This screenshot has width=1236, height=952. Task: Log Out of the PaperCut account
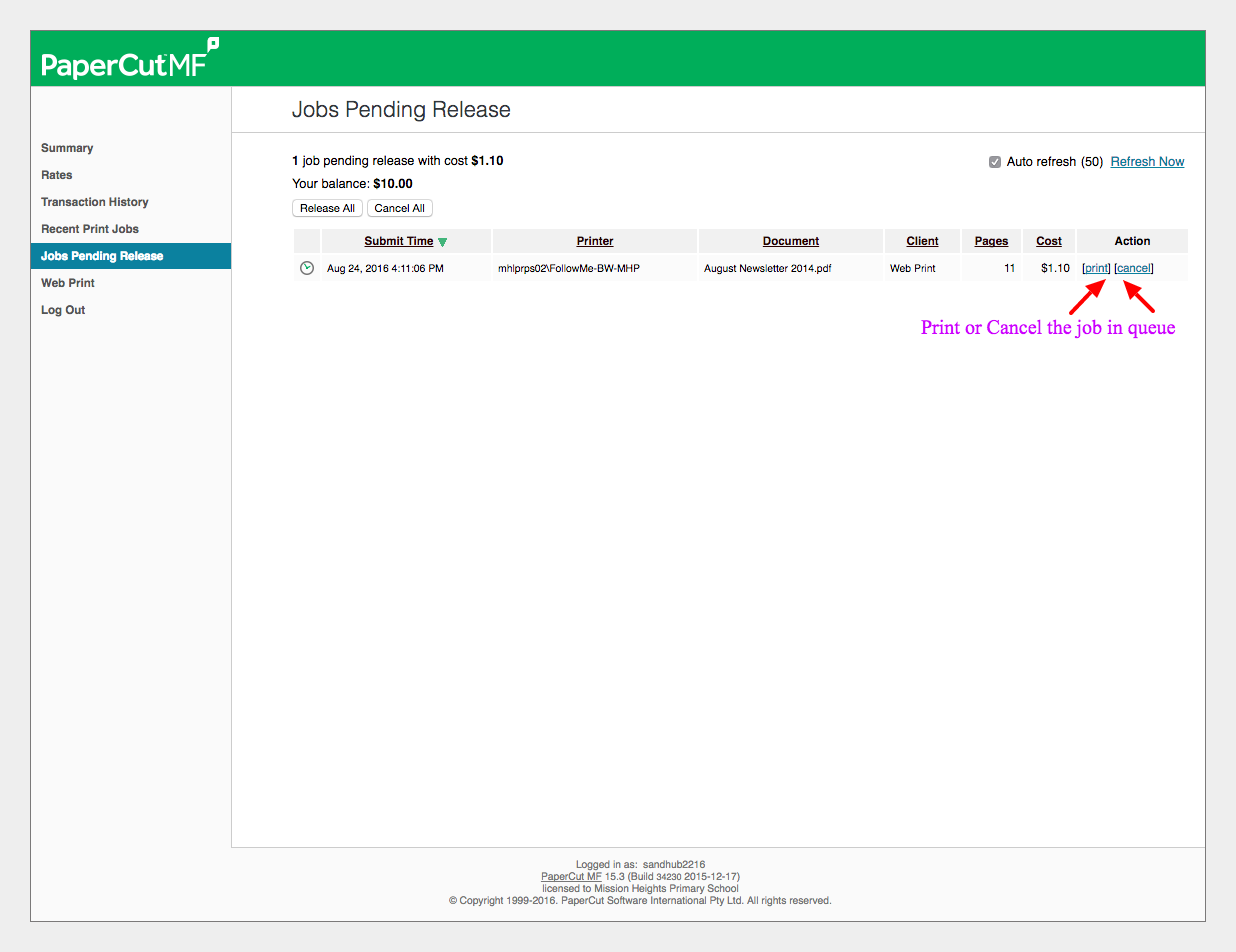pos(63,310)
